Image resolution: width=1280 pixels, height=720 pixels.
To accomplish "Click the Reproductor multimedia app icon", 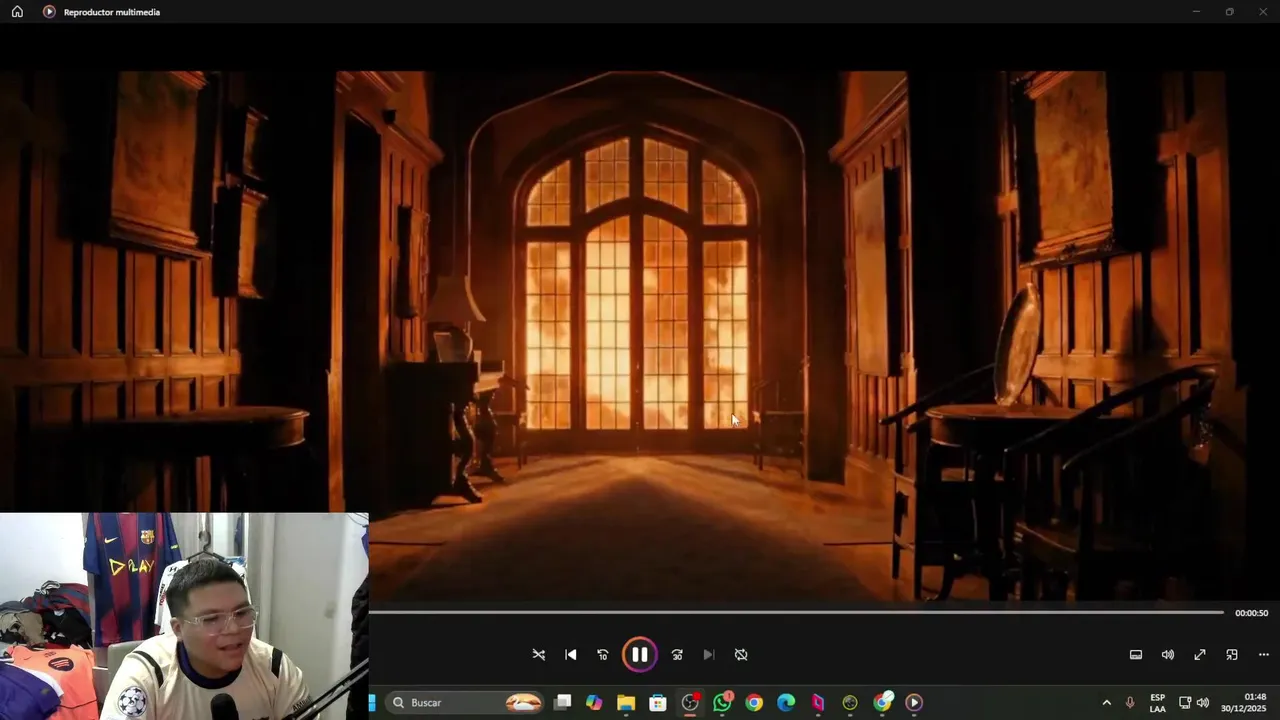I will click(x=49, y=12).
